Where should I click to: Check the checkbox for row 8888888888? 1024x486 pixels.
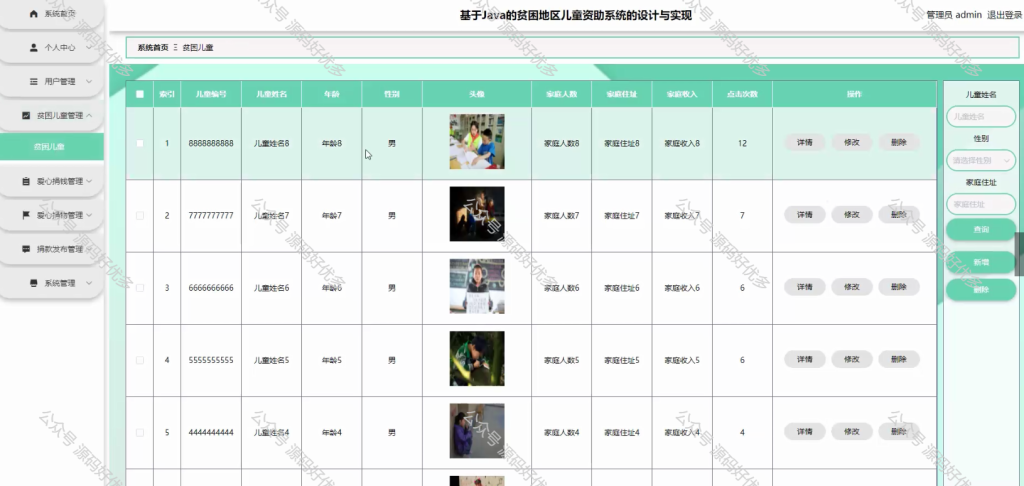(x=140, y=143)
